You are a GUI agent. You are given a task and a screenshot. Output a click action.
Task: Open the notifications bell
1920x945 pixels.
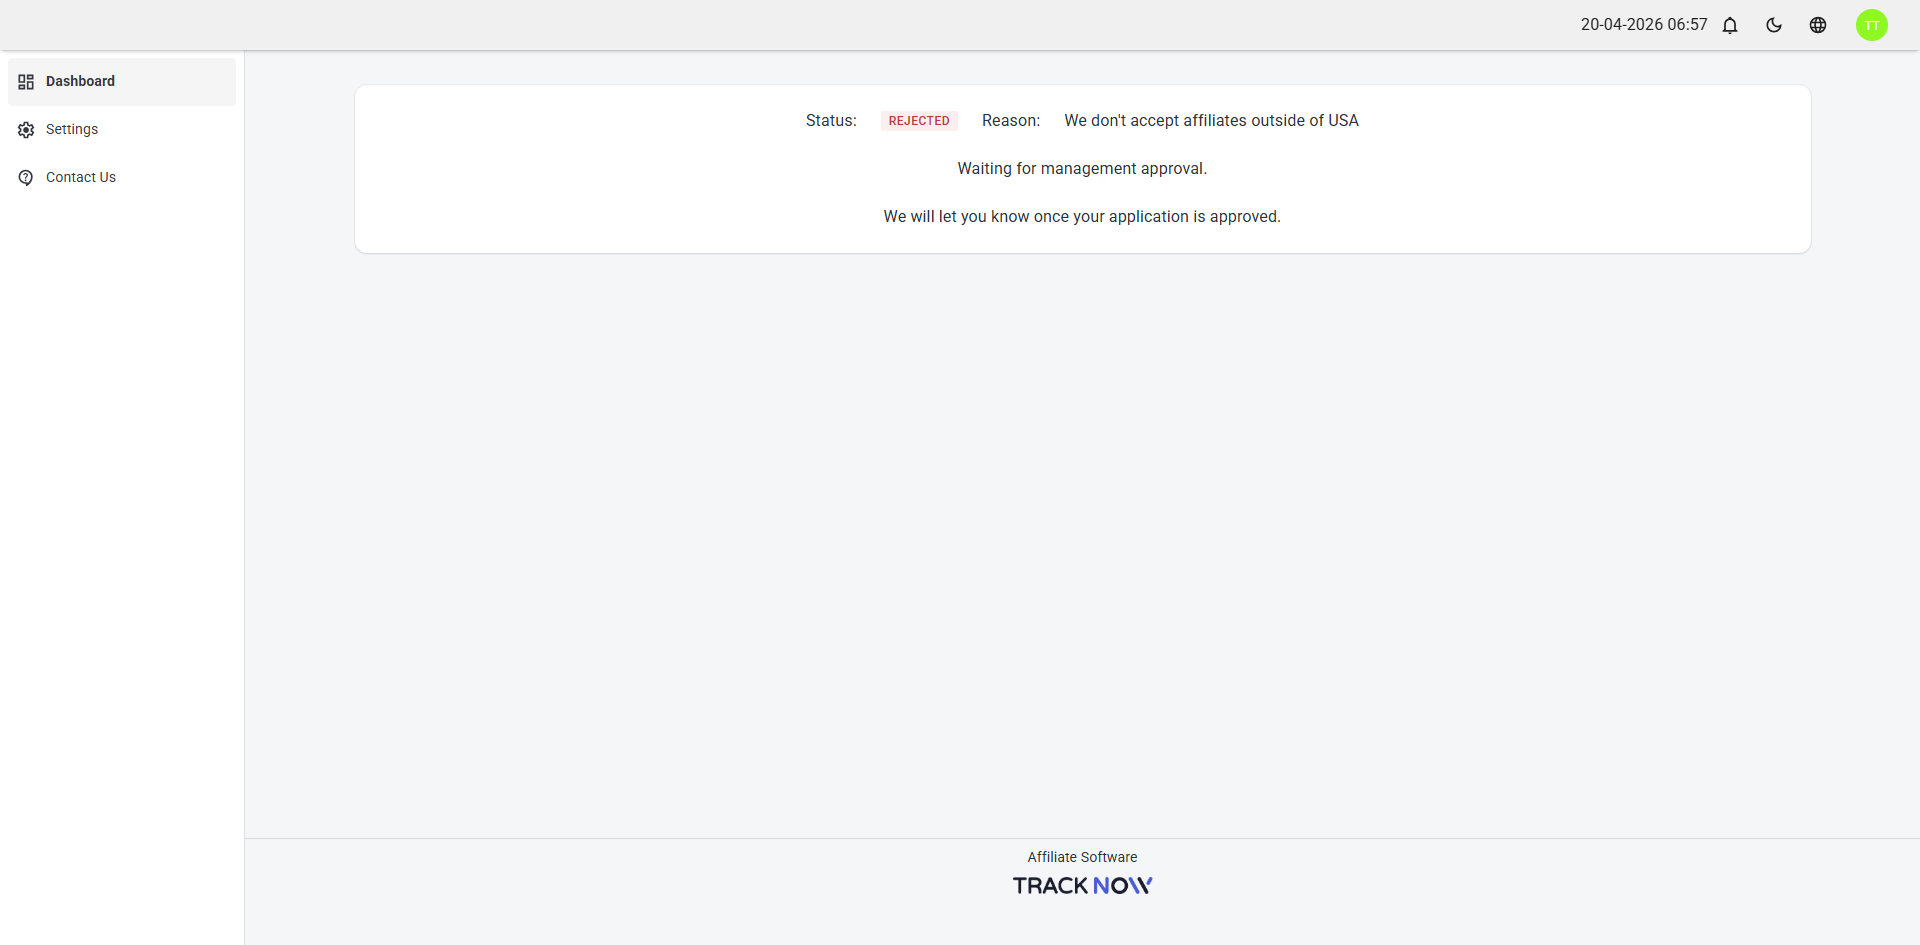pyautogui.click(x=1730, y=25)
